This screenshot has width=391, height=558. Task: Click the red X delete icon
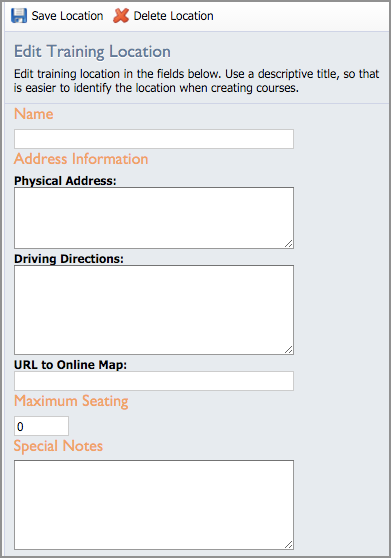click(121, 16)
